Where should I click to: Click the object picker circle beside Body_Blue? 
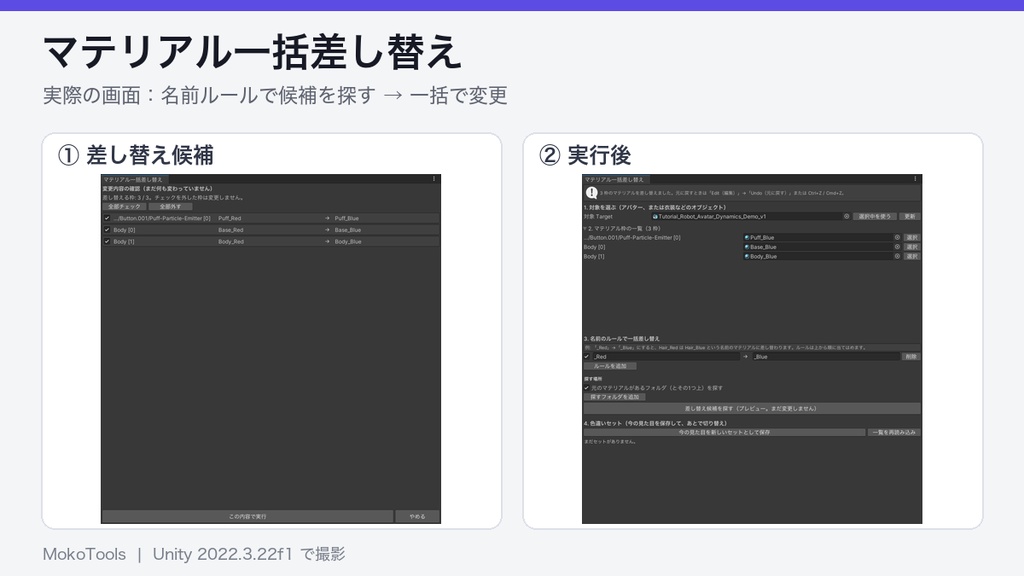[897, 257]
